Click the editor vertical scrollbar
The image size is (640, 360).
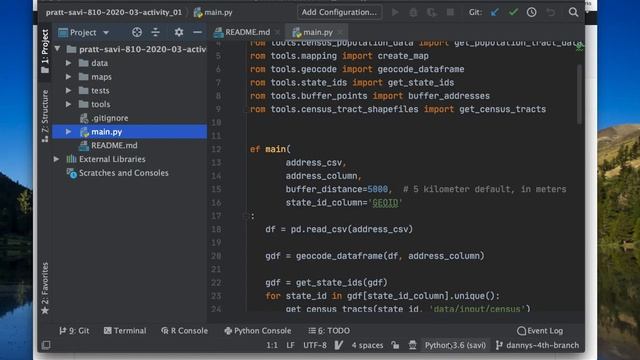pyautogui.click(x=579, y=94)
